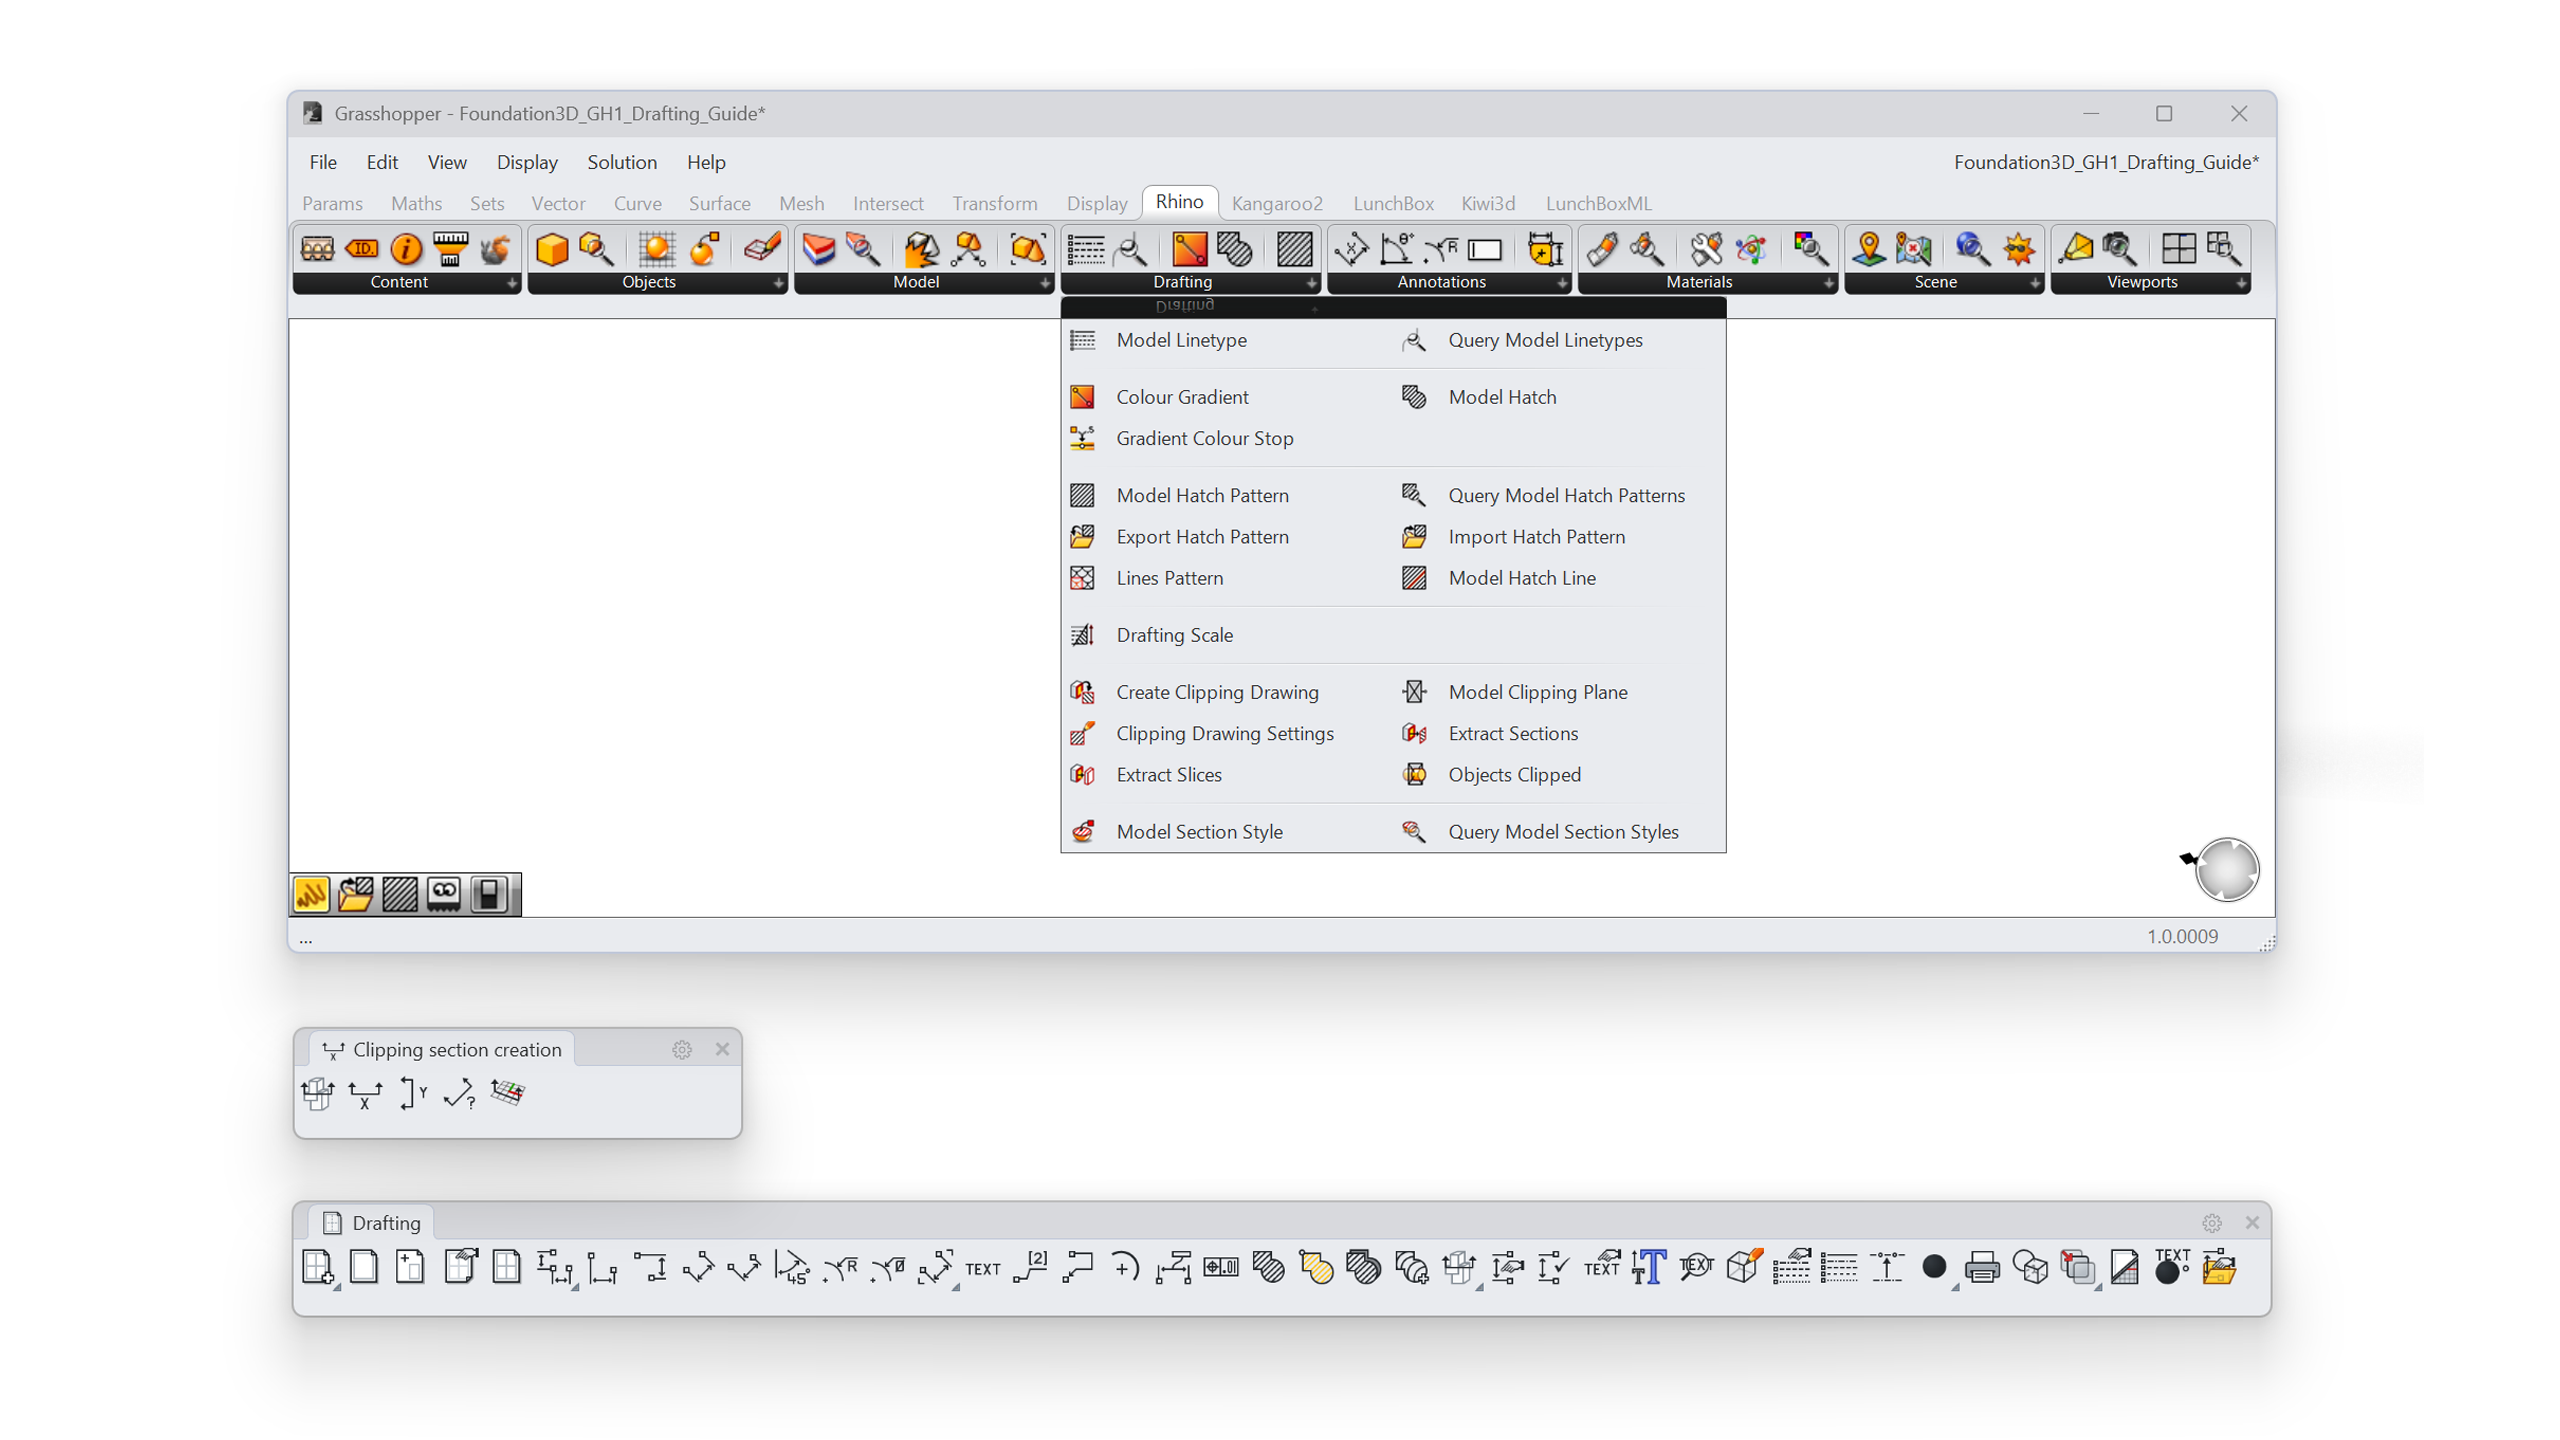The image size is (2560, 1440).
Task: Switch to the Curve tab
Action: tap(637, 203)
